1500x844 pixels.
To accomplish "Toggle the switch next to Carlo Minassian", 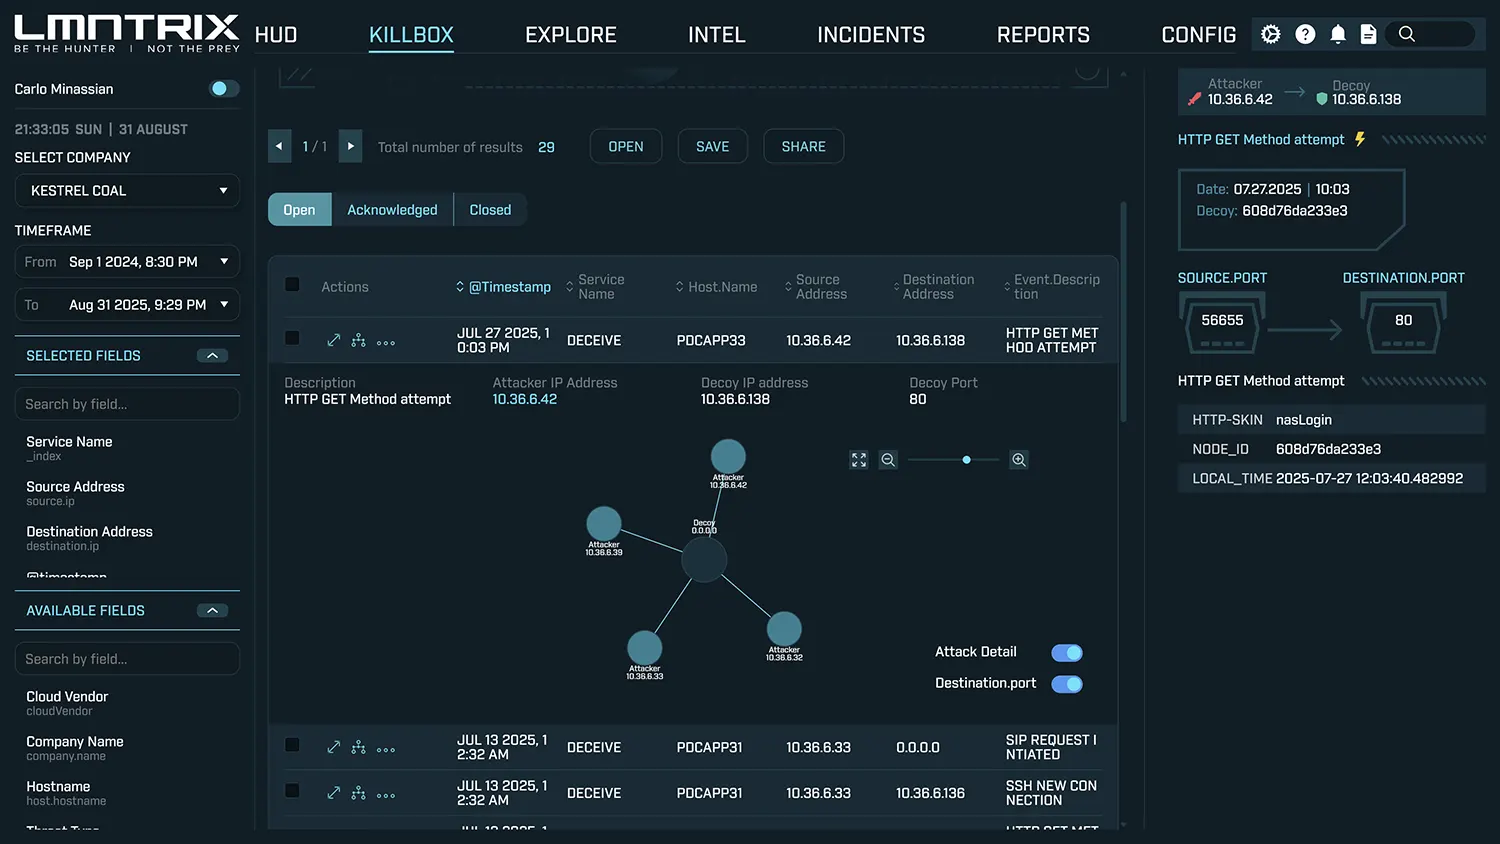I will [224, 89].
